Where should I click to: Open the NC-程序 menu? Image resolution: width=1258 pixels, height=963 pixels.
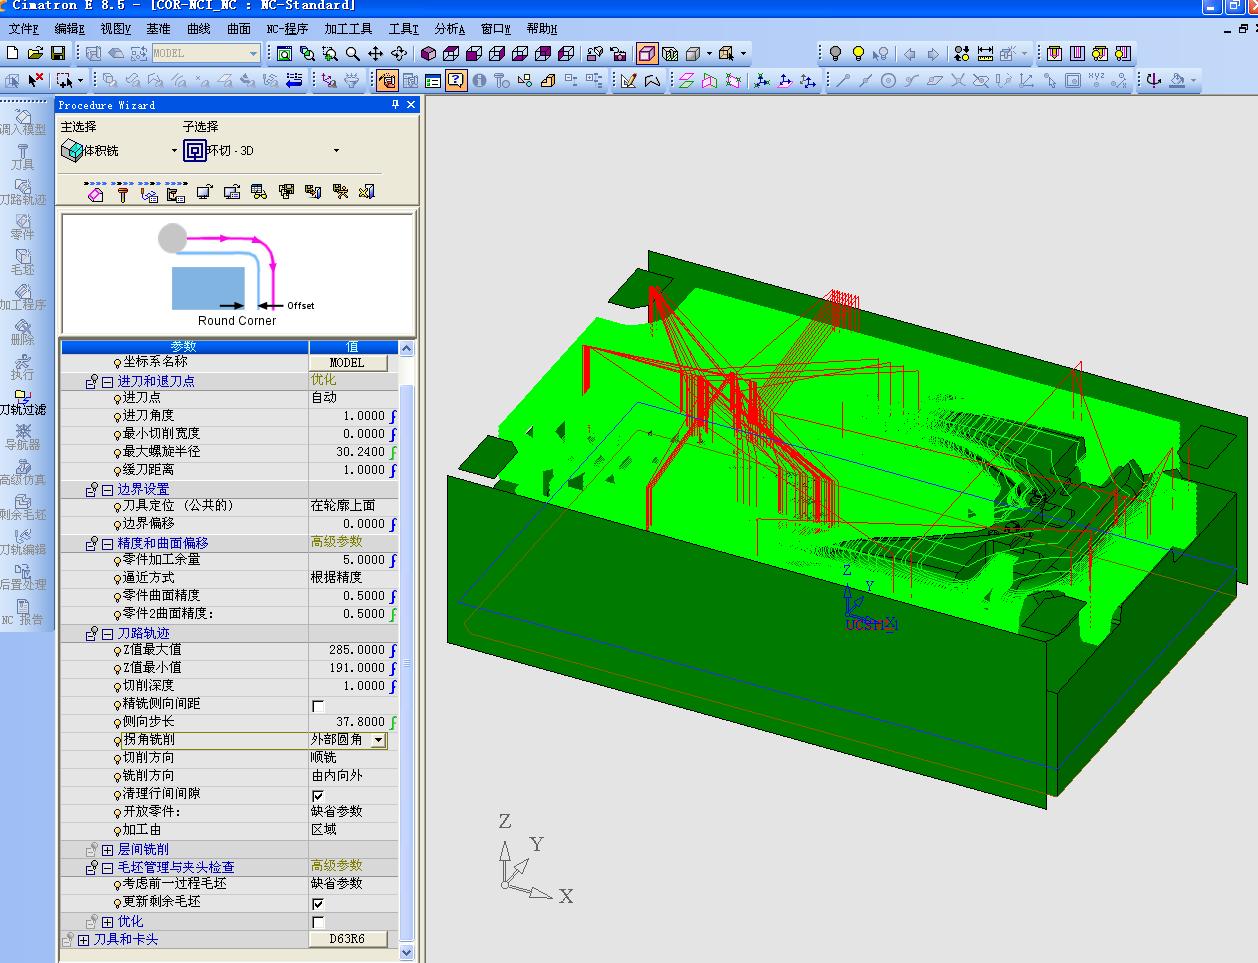(x=287, y=29)
